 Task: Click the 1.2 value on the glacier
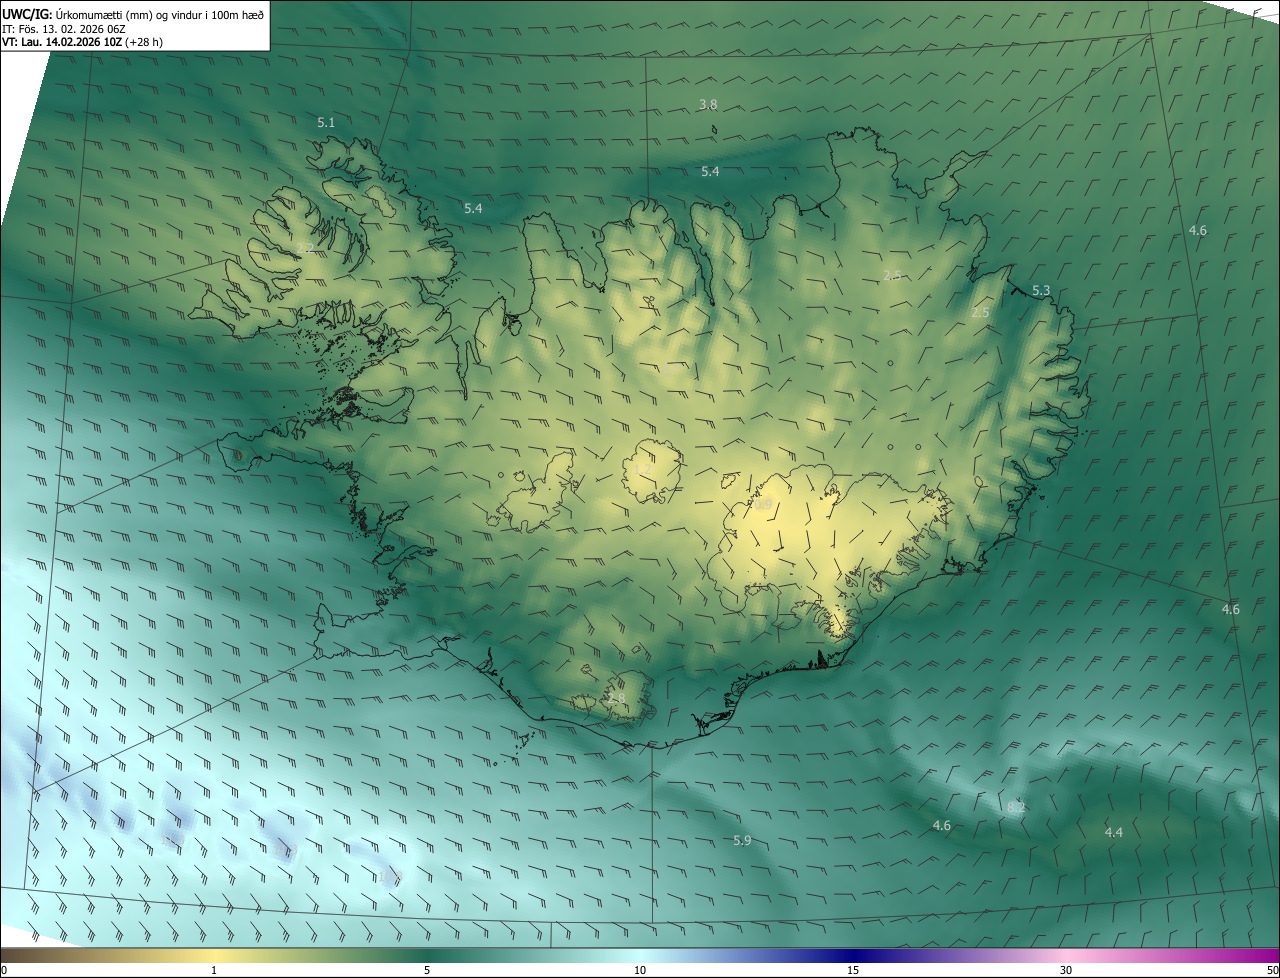point(643,469)
